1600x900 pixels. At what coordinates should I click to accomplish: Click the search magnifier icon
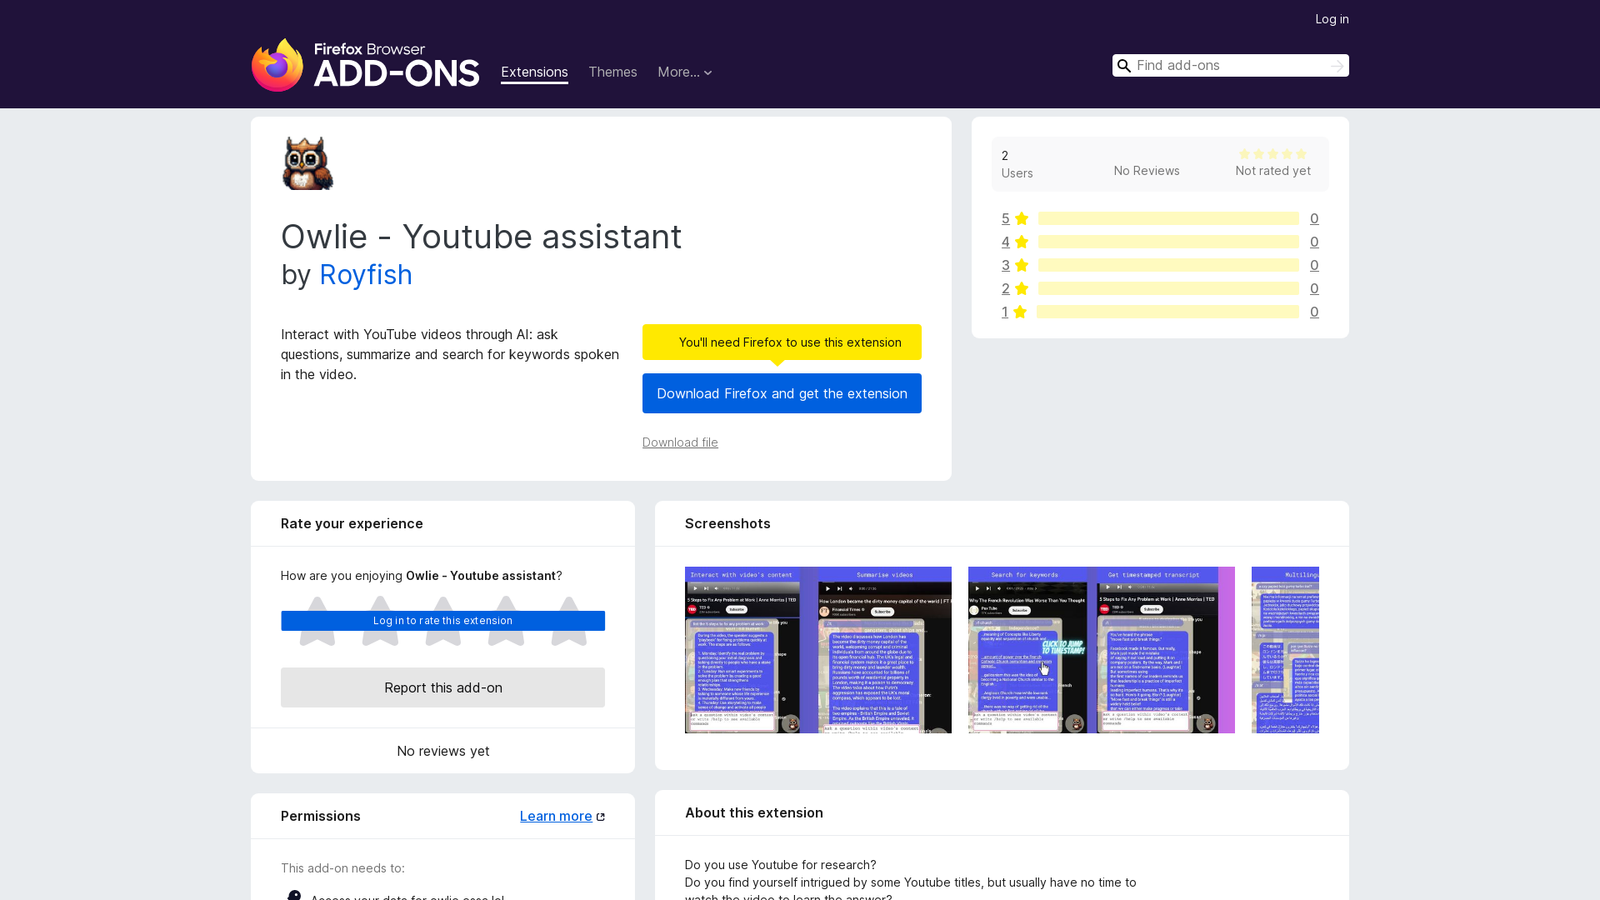click(x=1124, y=66)
